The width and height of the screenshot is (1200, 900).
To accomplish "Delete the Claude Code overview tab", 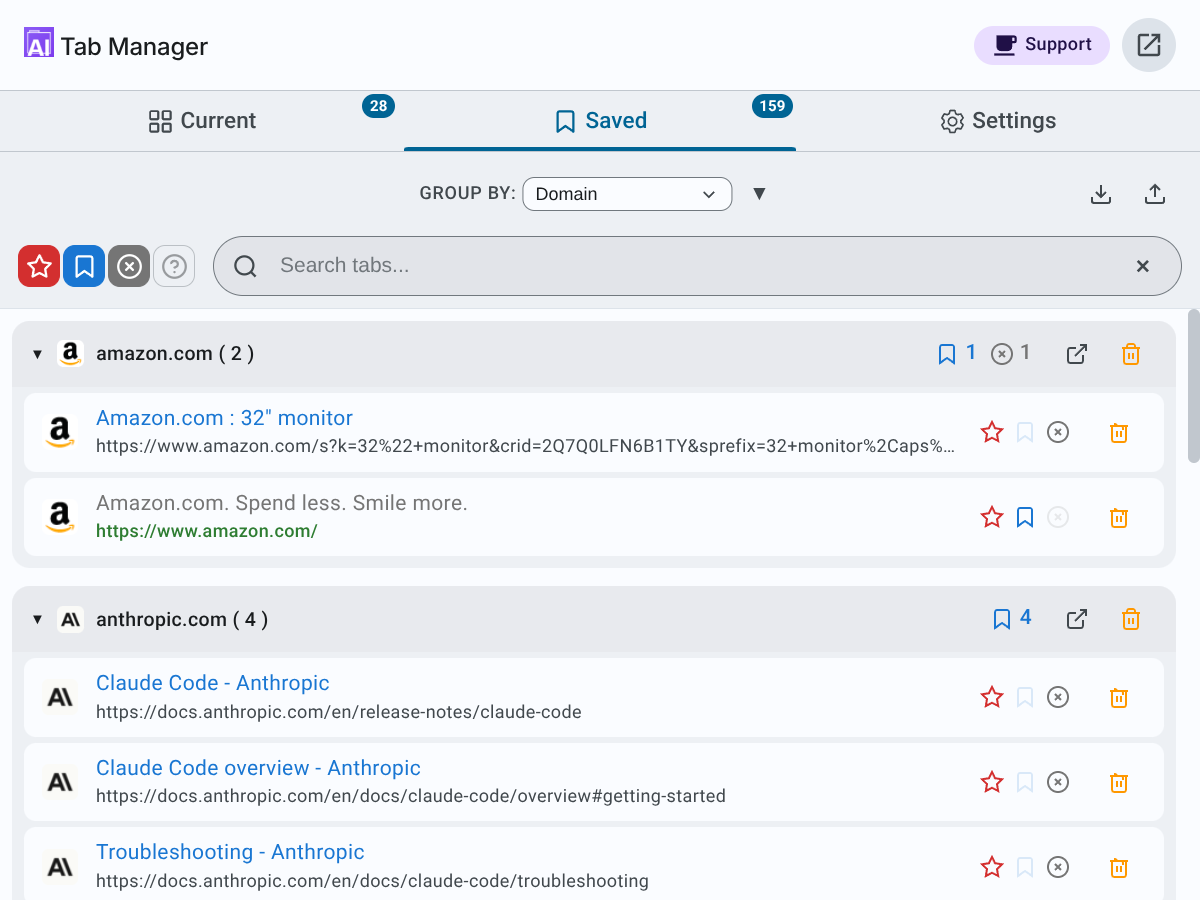I will point(1119,783).
